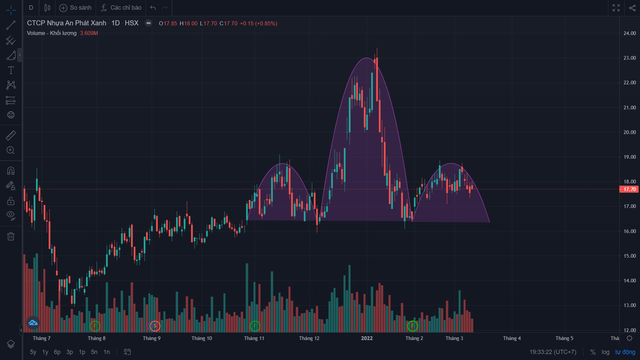Open the pitchfork tools group
The image size is (640, 360).
11,40
